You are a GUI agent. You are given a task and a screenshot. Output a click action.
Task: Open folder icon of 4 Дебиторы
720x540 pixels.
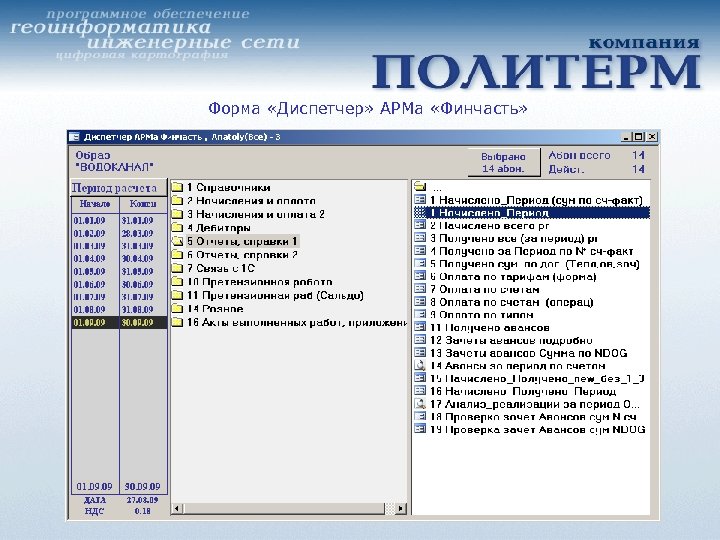177,227
